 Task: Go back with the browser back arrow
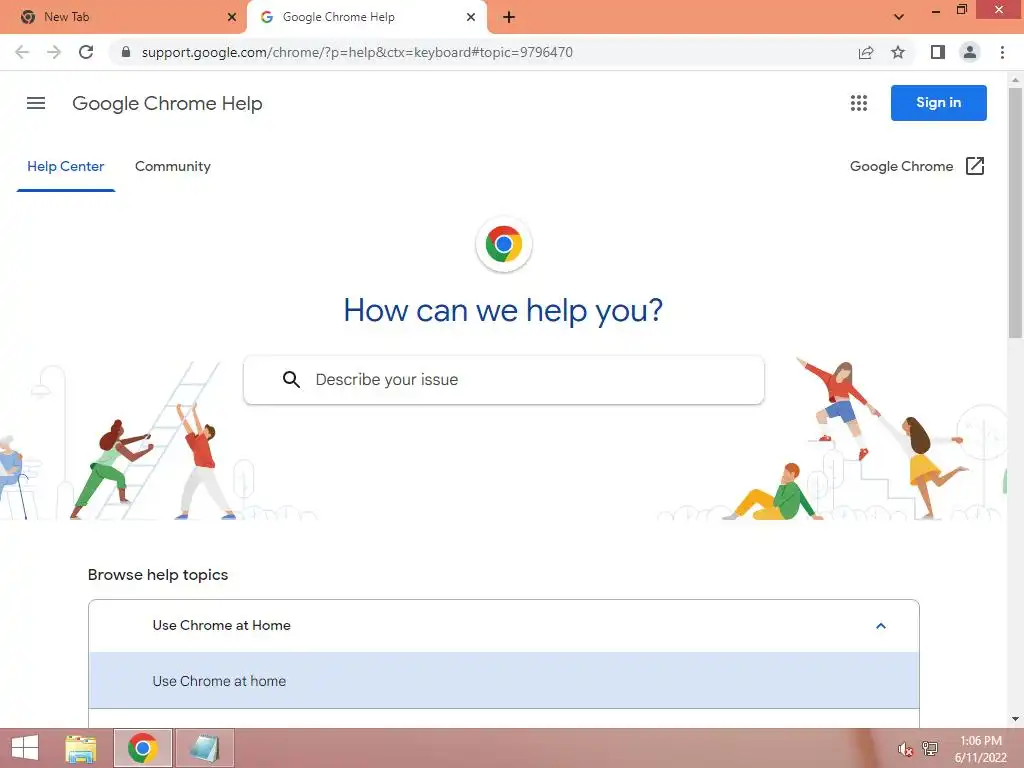pyautogui.click(x=22, y=52)
